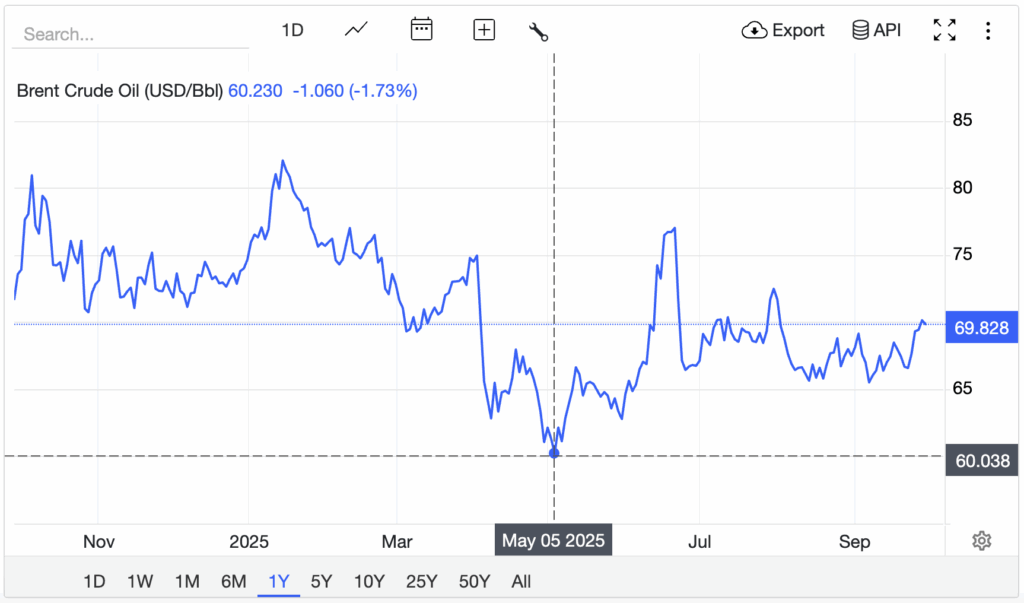Screen dimensions: 1024x603
Task: Open the calendar date-range picker
Action: [421, 29]
